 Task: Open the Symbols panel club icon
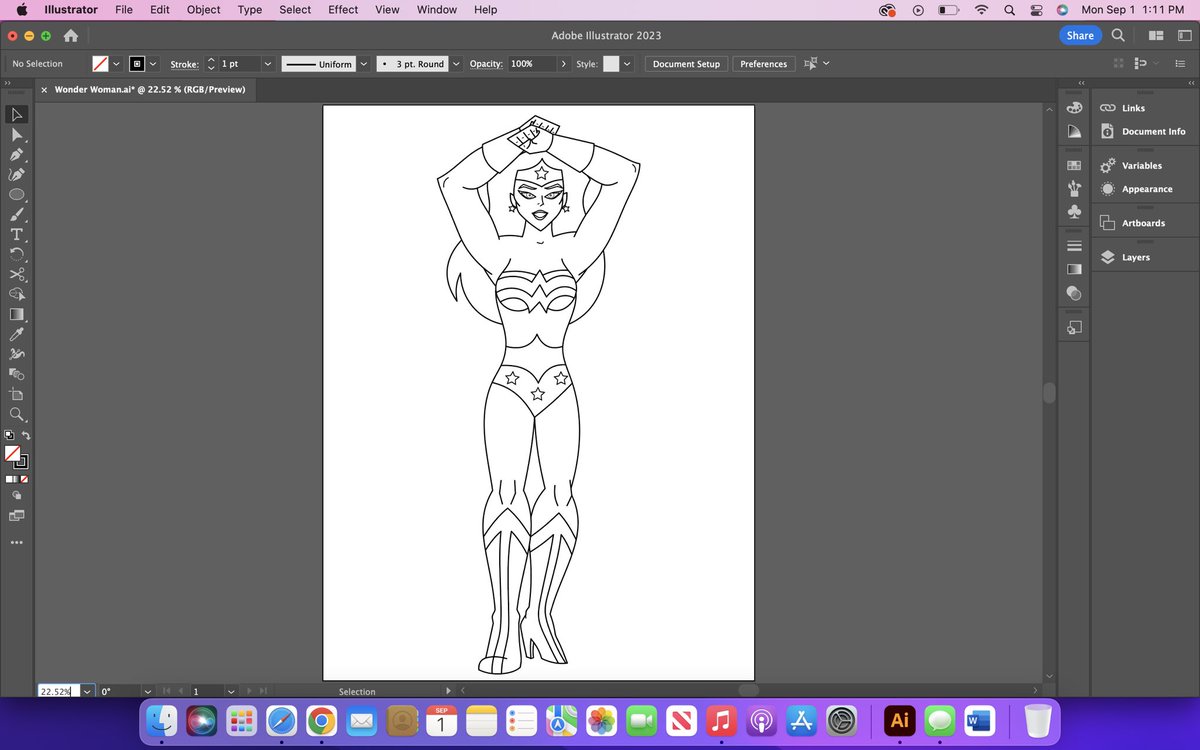click(1075, 212)
